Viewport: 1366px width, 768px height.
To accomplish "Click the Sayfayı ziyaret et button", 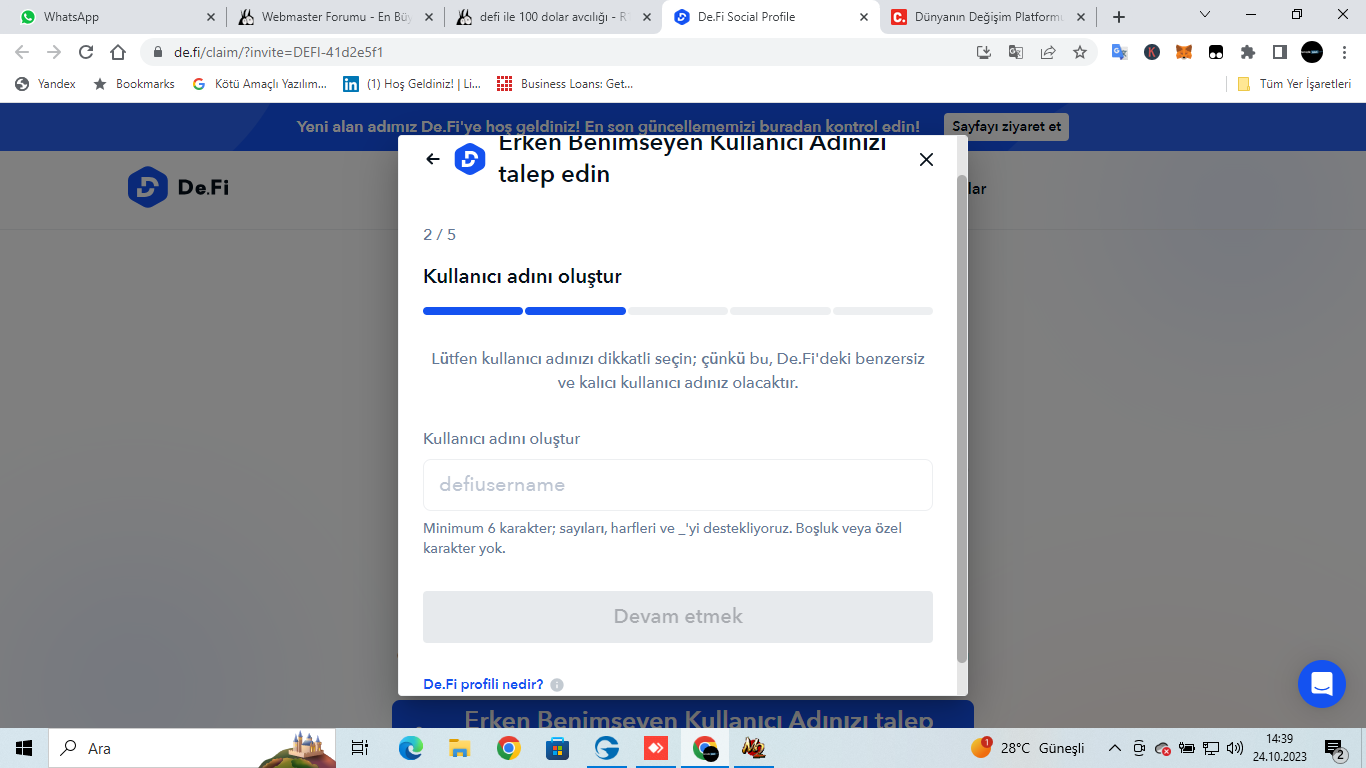I will (x=1006, y=127).
